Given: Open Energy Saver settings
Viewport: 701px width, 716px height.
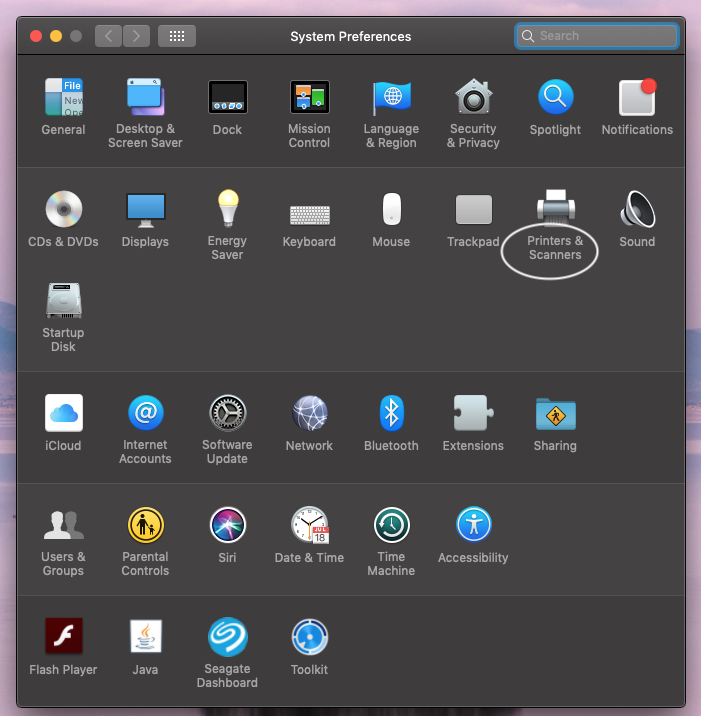Looking at the screenshot, I should [x=227, y=208].
